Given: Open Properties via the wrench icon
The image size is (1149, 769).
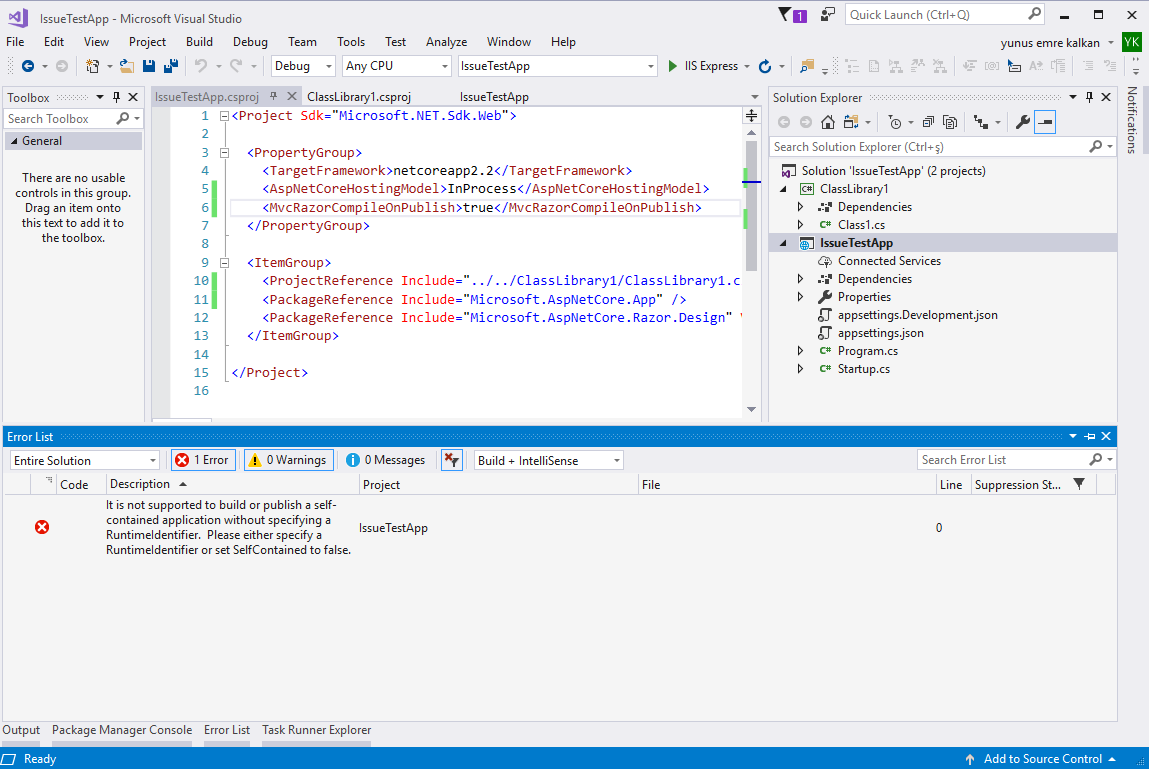Looking at the screenshot, I should (x=1022, y=121).
